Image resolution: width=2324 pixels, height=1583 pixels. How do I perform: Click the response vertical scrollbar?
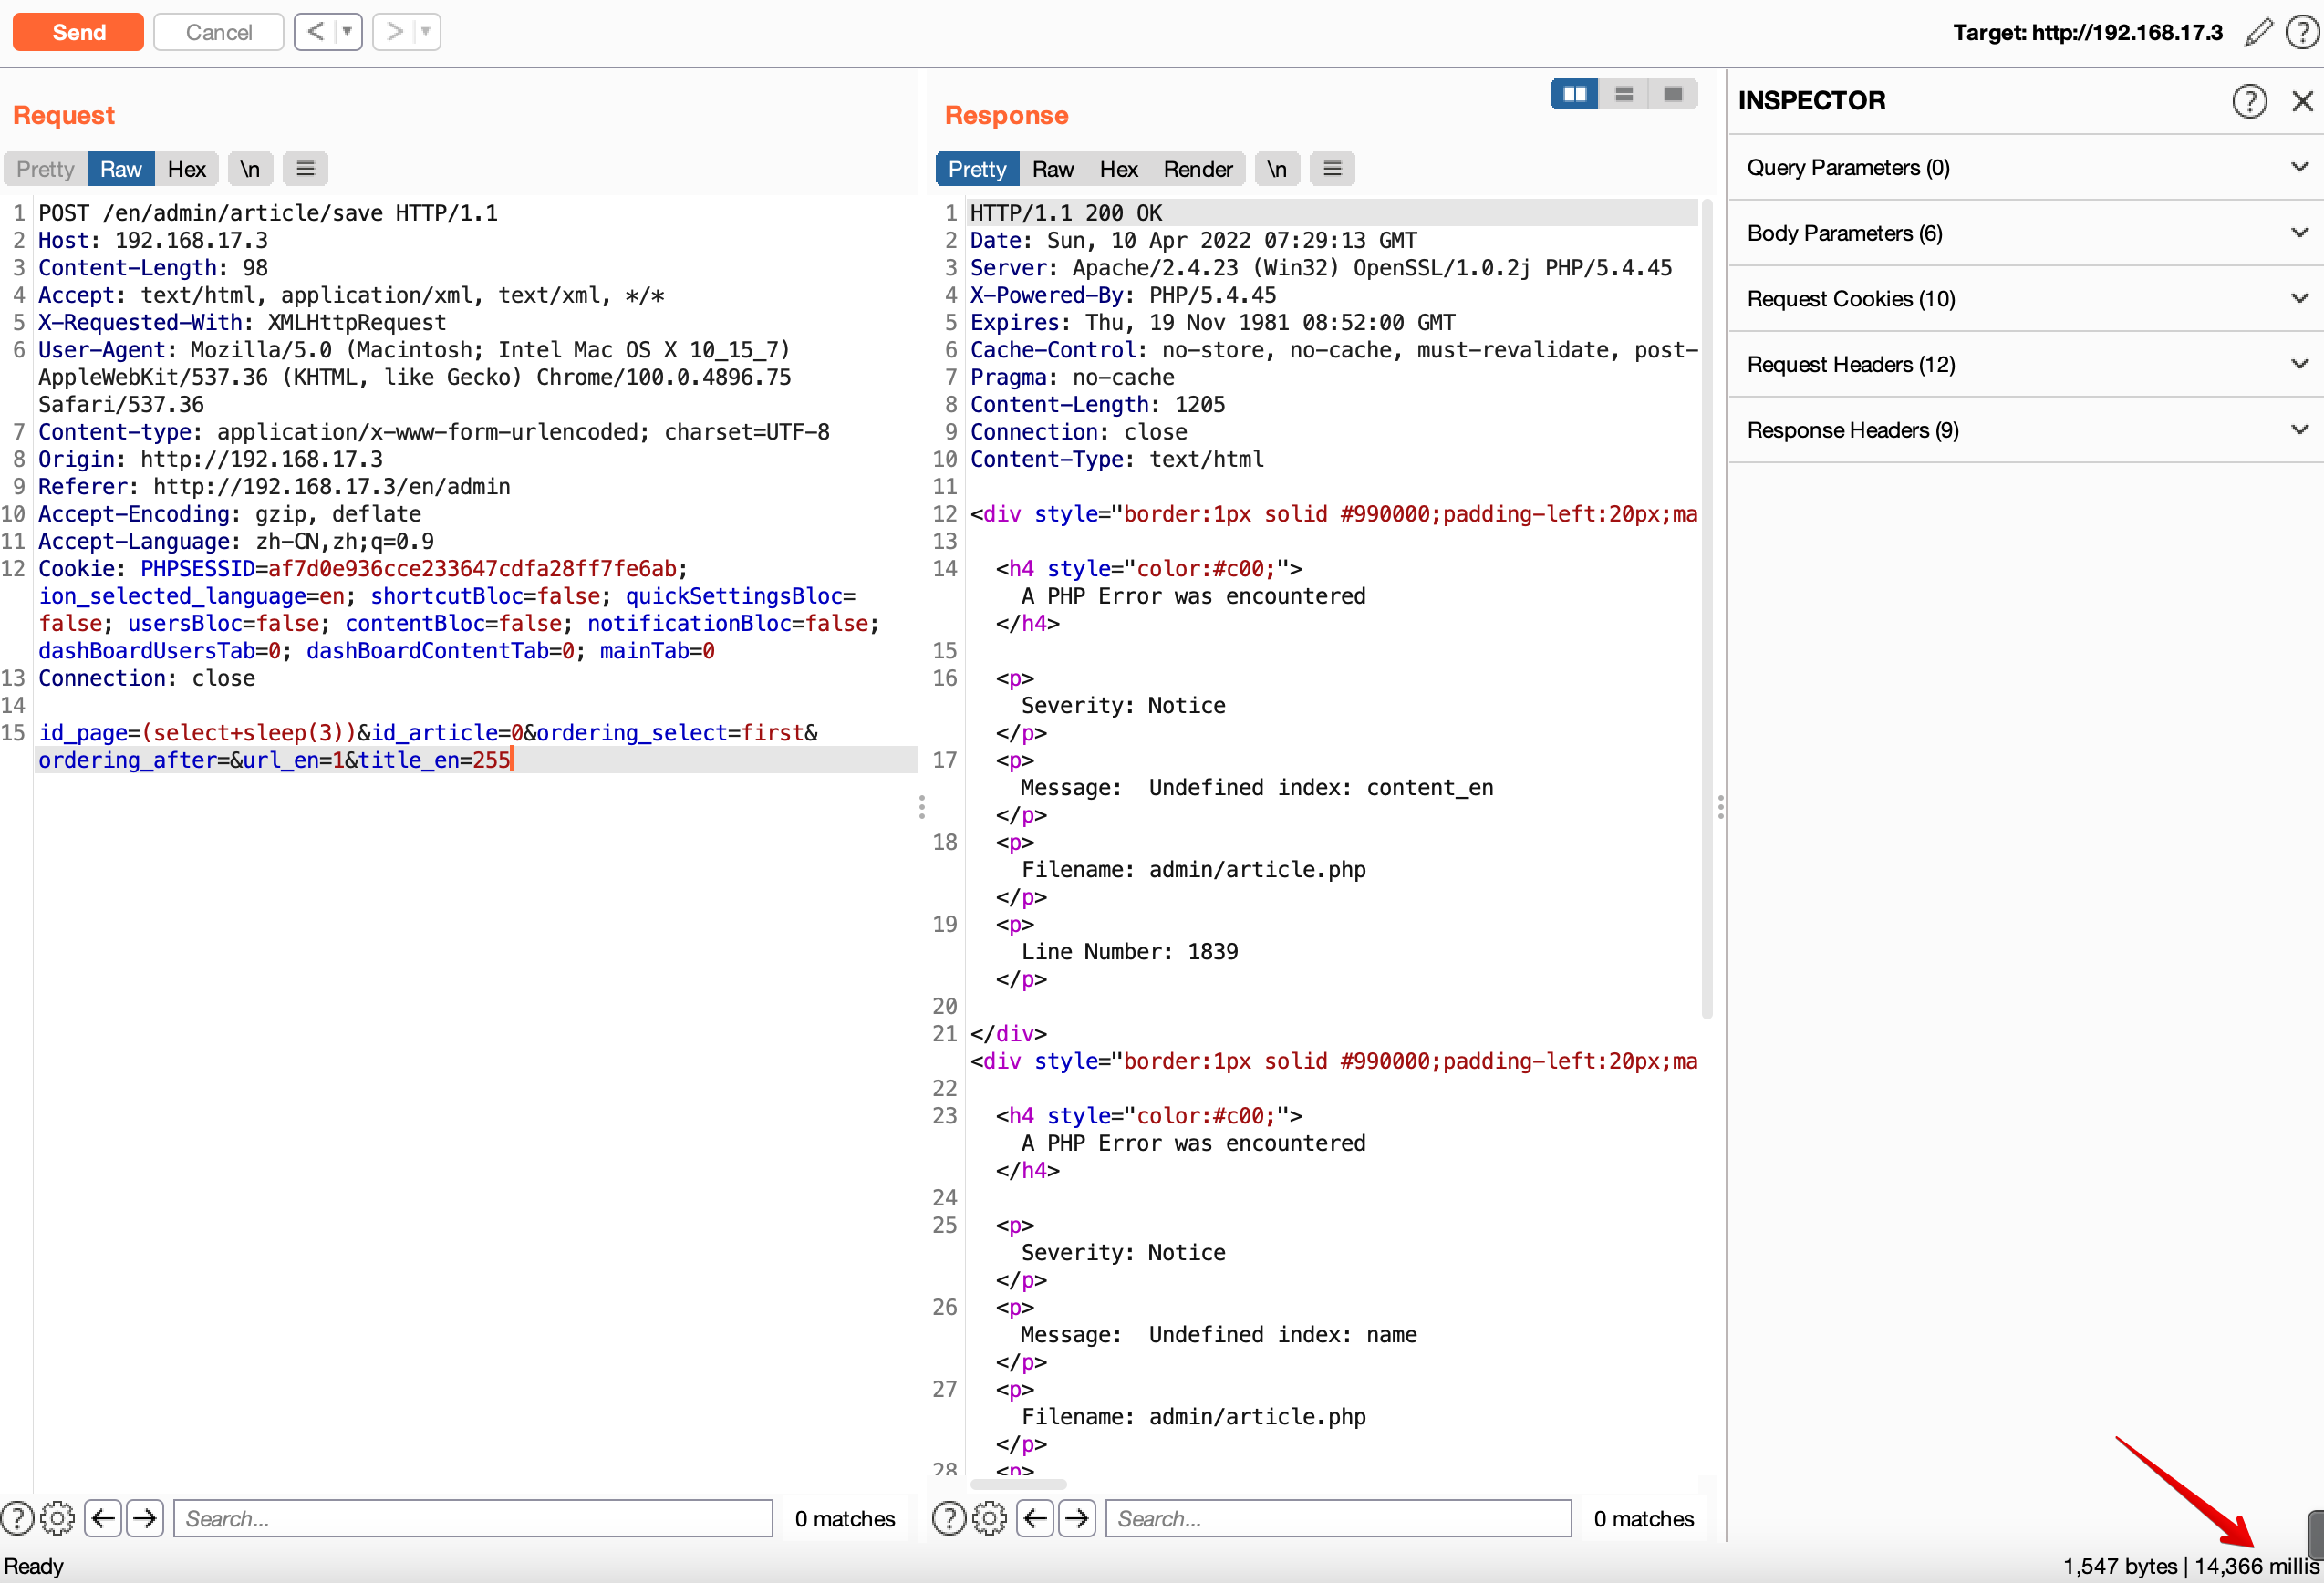pos(1706,610)
